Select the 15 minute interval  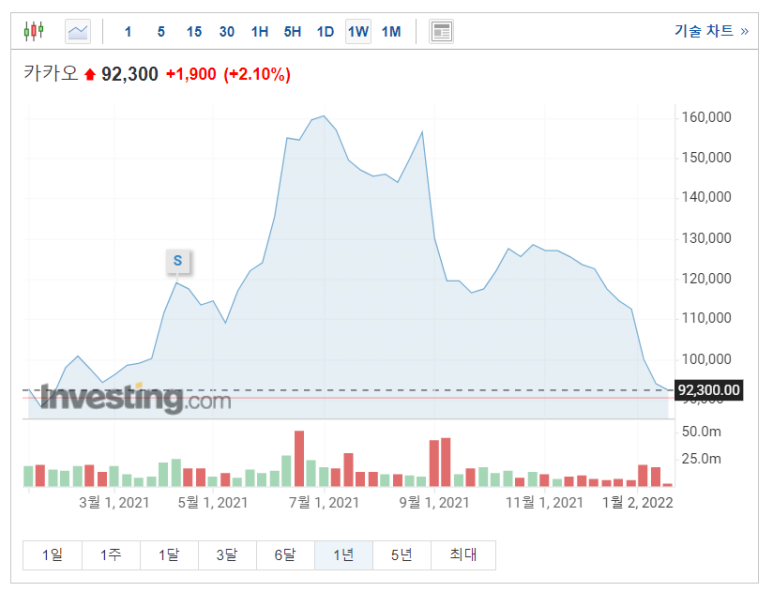pyautogui.click(x=194, y=32)
